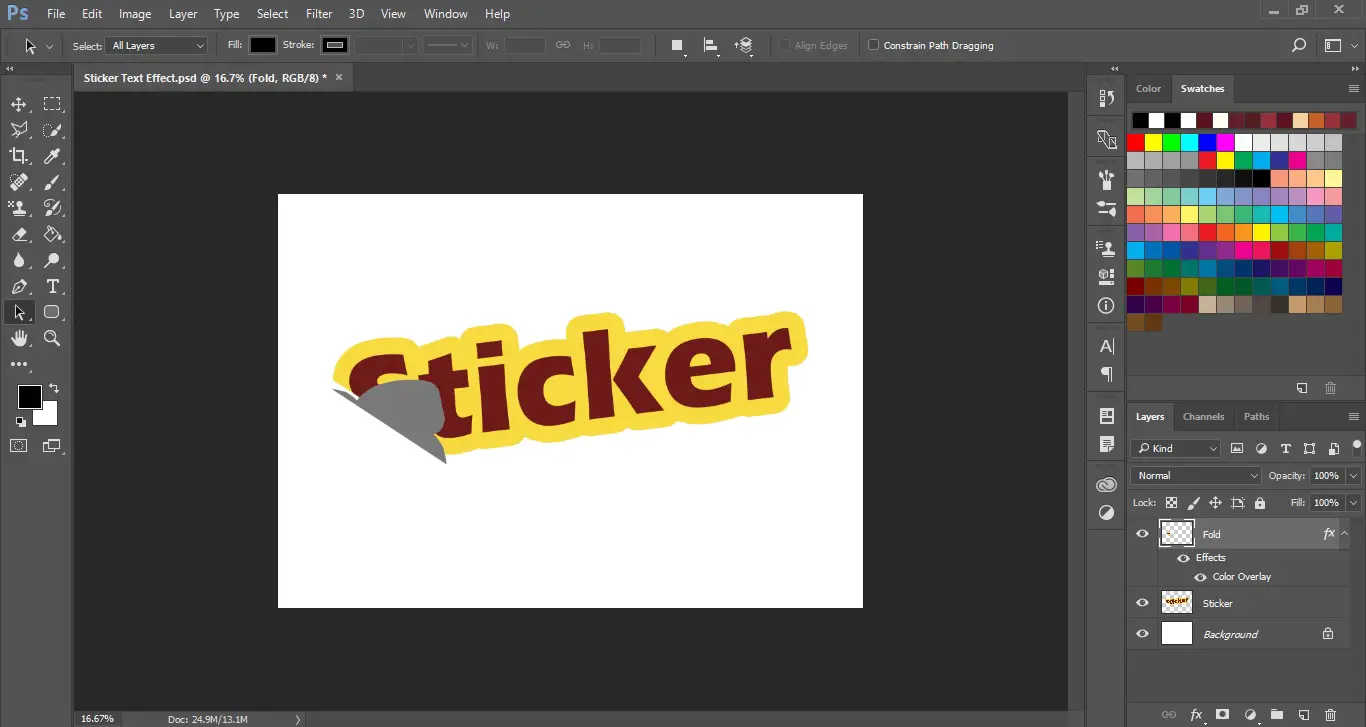The height and width of the screenshot is (727, 1366).
Task: Hide the Background layer
Action: click(x=1141, y=633)
